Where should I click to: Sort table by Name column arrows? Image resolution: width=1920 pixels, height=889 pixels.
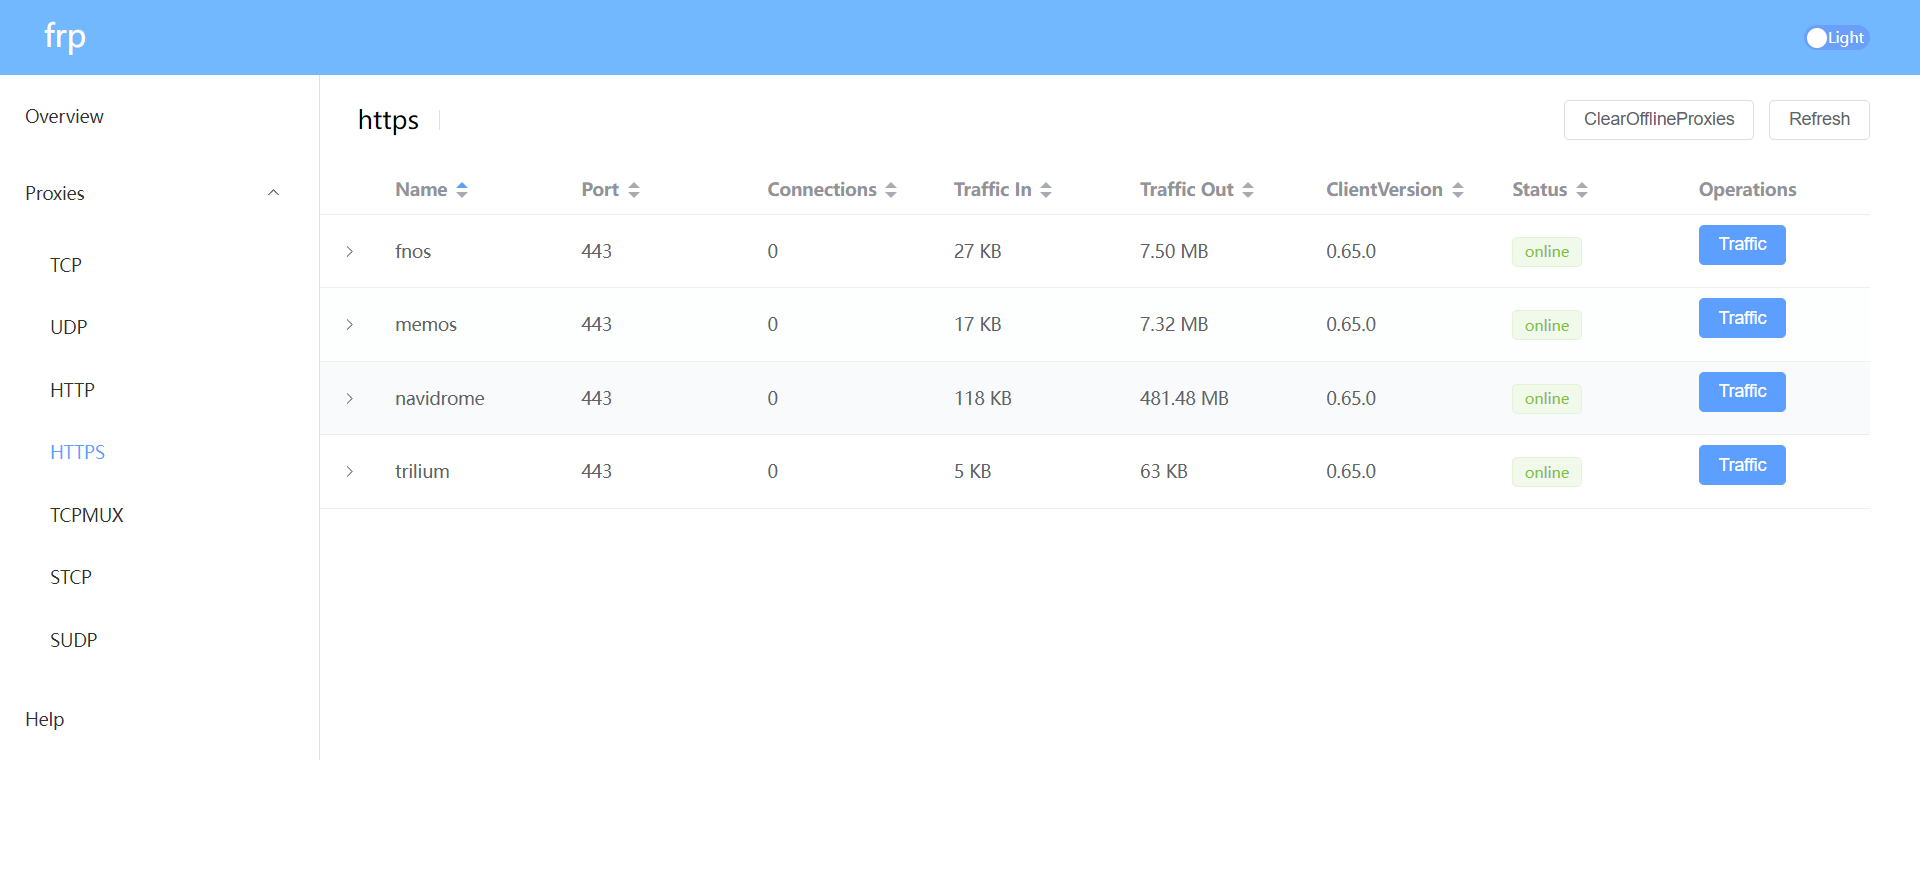(462, 190)
